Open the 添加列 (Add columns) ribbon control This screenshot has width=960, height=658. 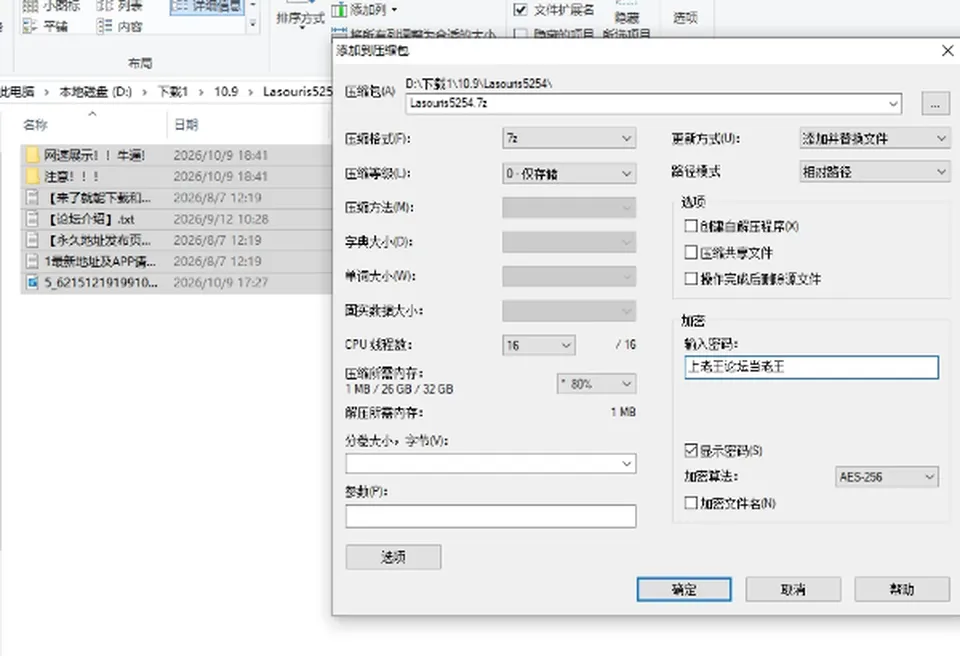tap(364, 10)
